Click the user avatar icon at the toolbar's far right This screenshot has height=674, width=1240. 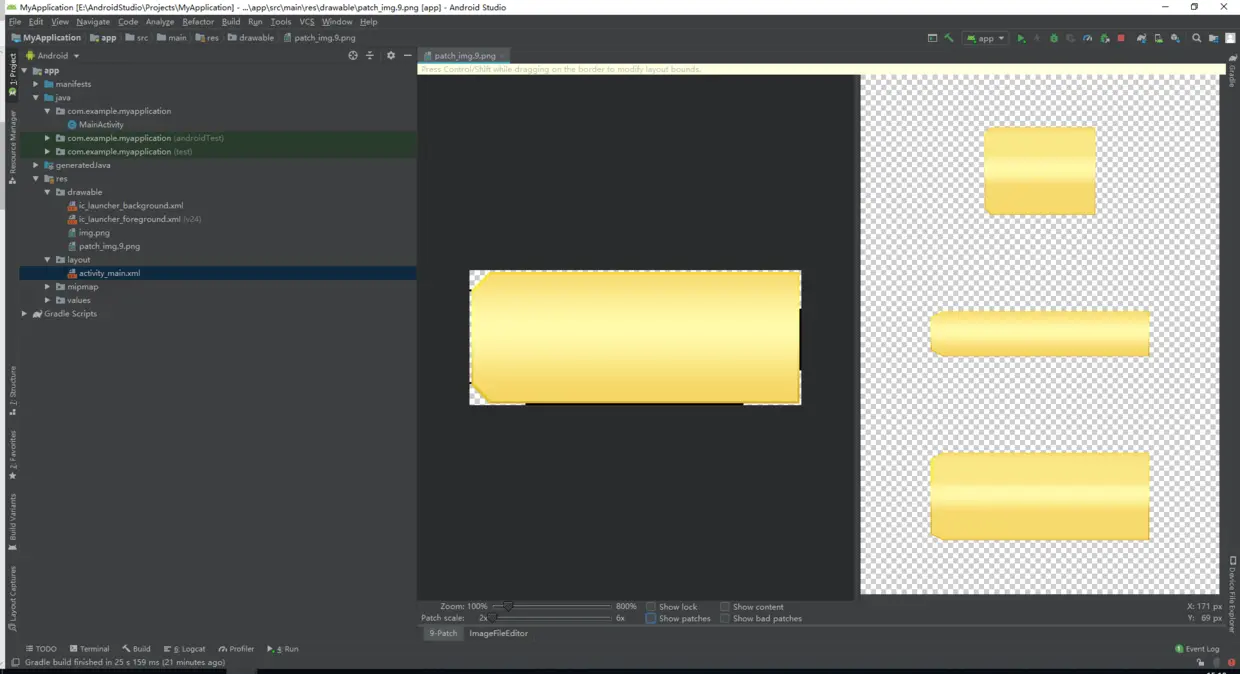click(x=1230, y=38)
